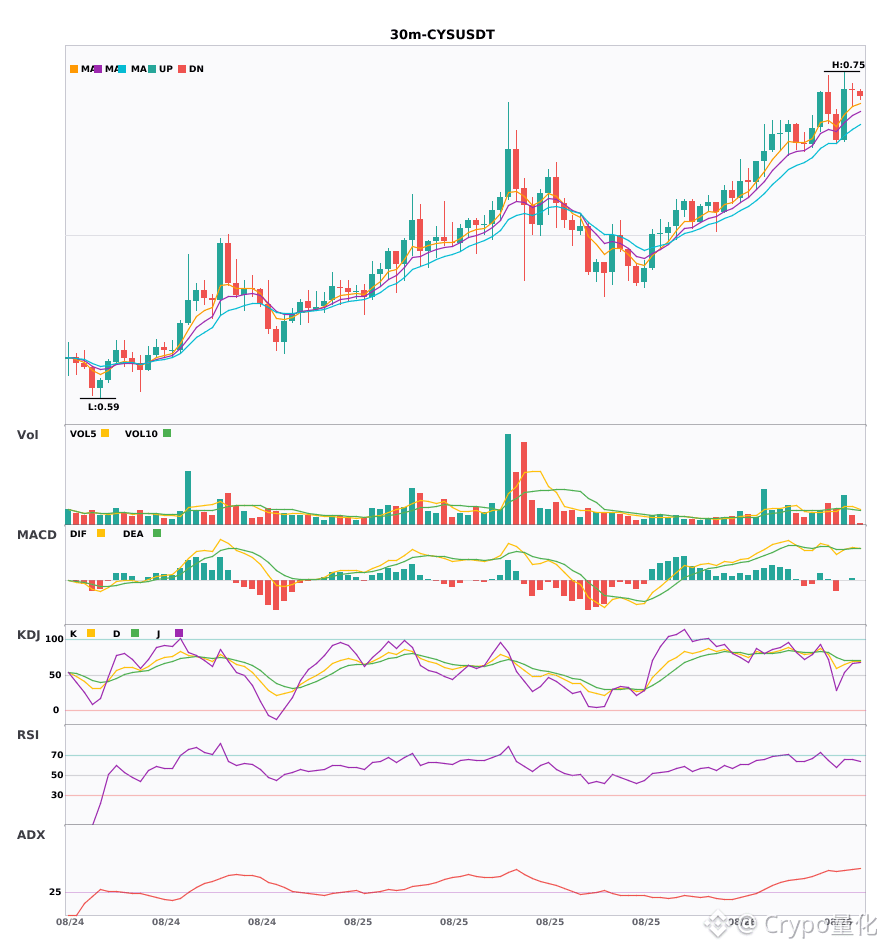The width and height of the screenshot is (885, 950).
Task: Click the L:0.59 low price label
Action: coord(104,407)
